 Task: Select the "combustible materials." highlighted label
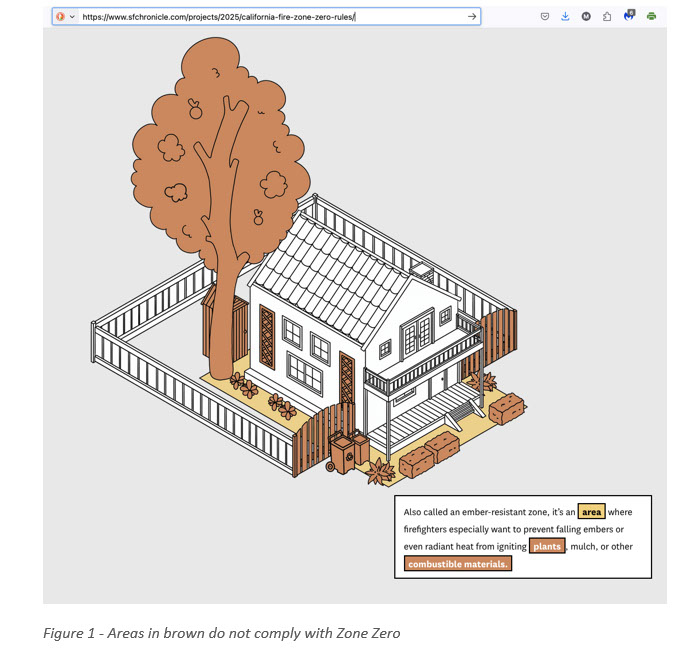[458, 564]
